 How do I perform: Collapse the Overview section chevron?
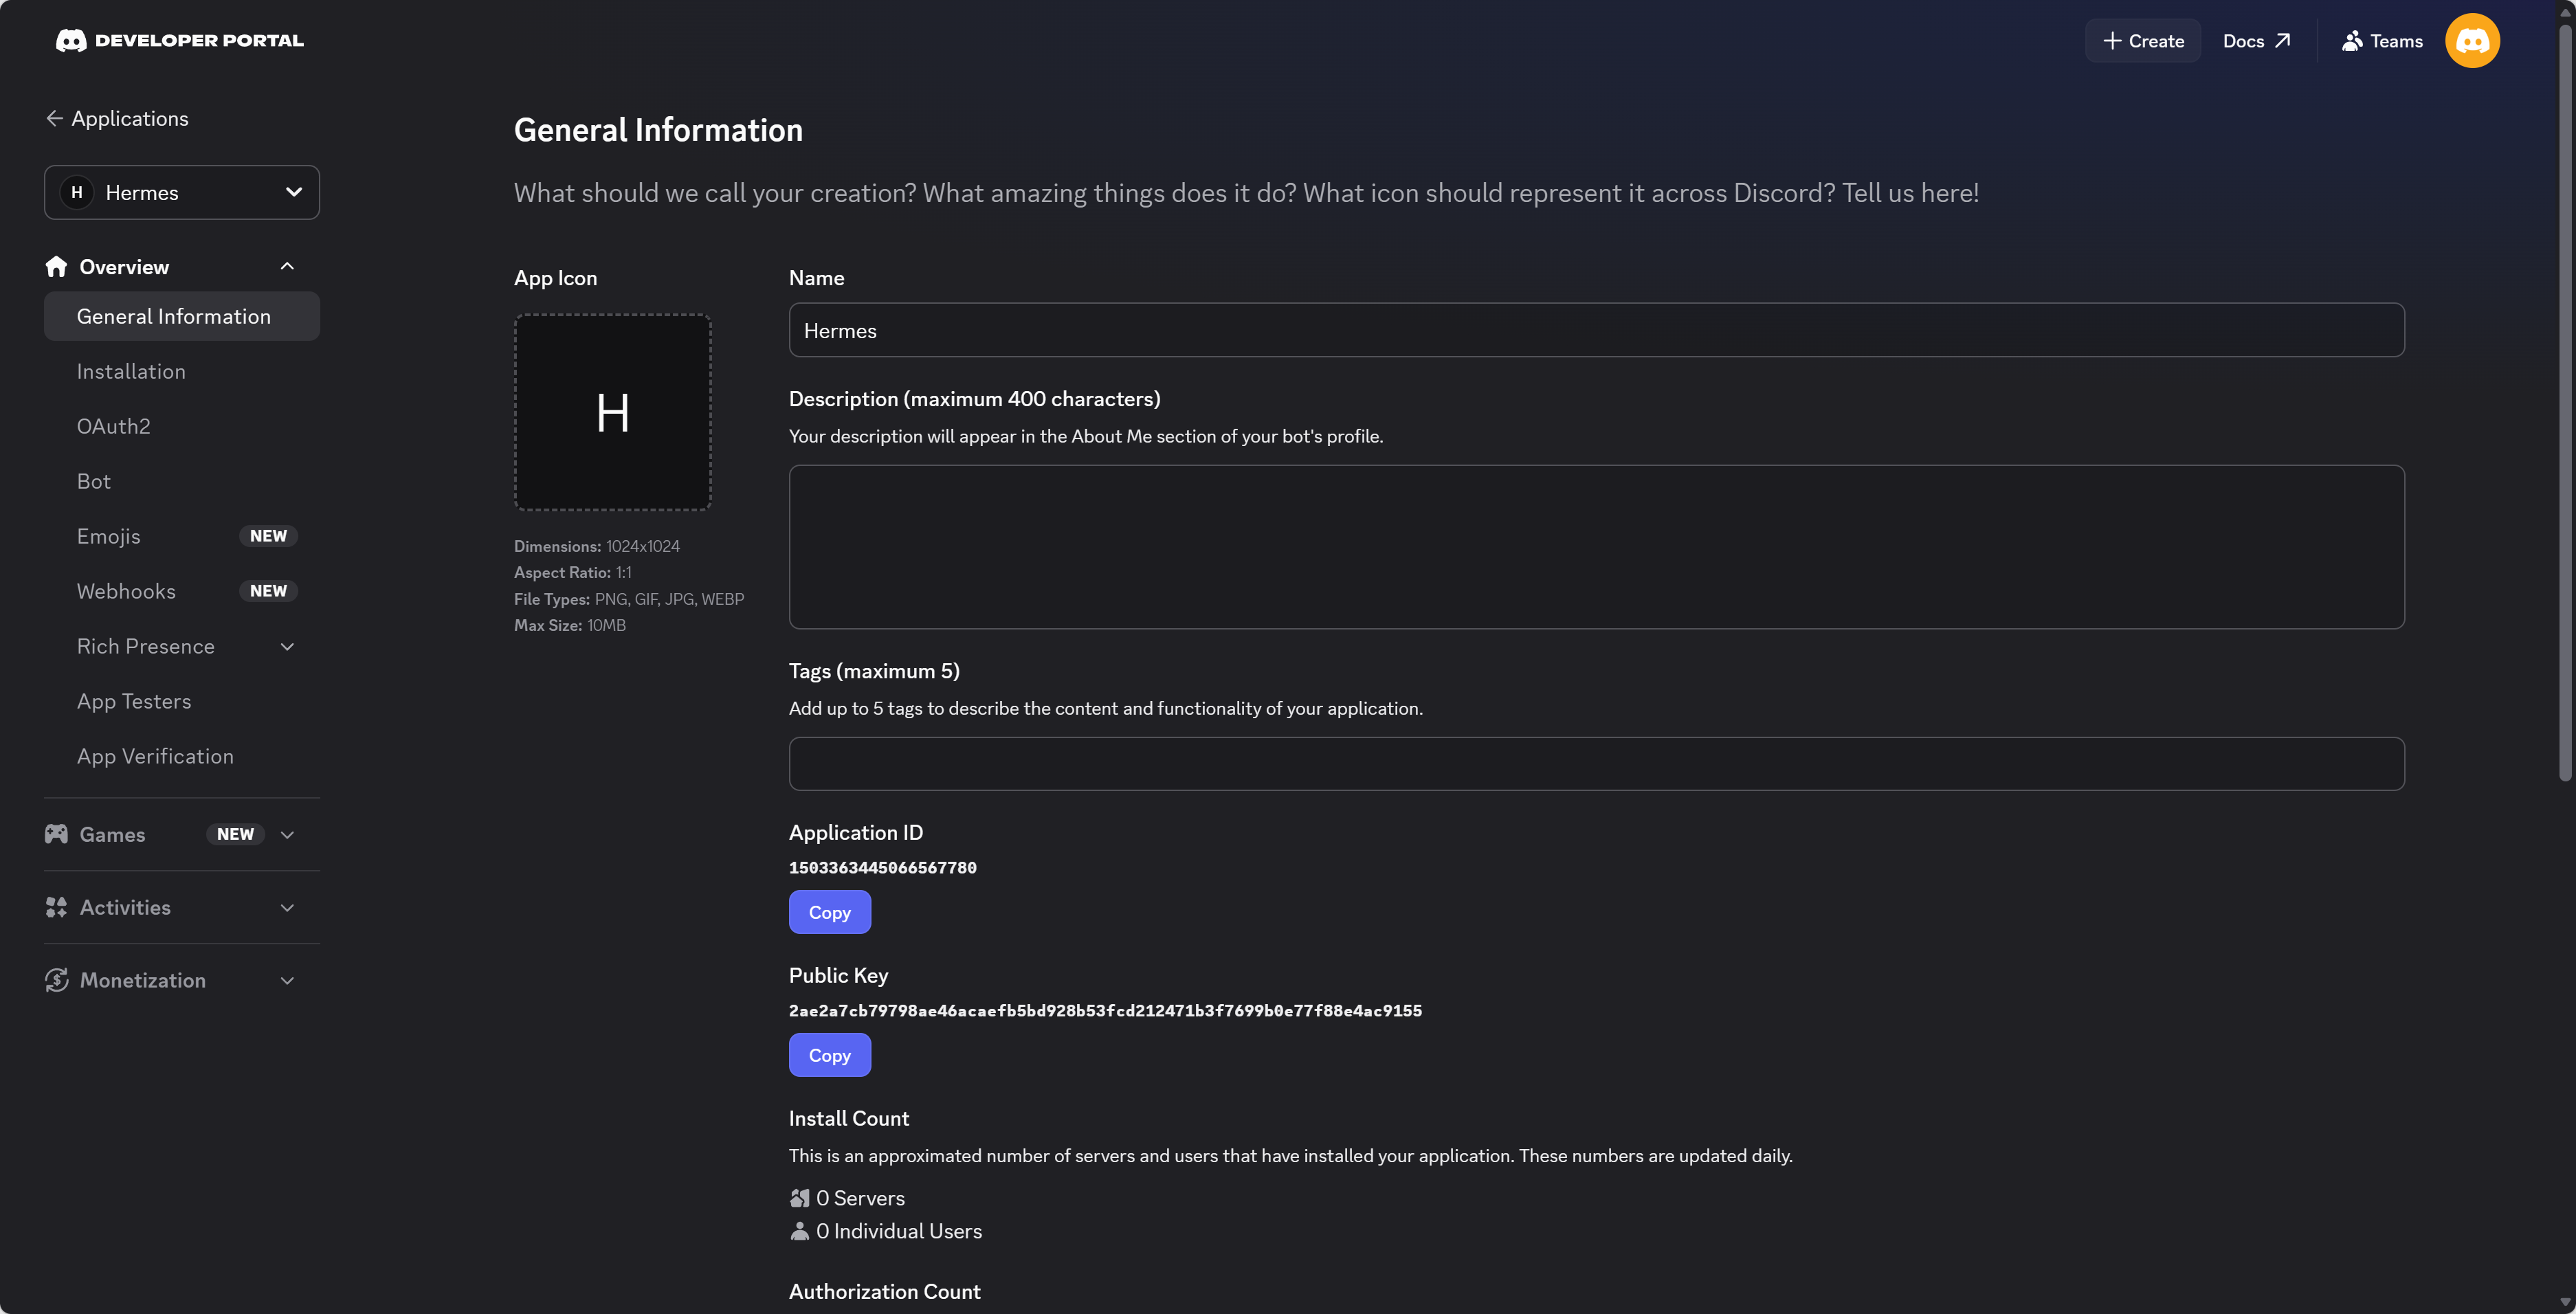[x=287, y=266]
